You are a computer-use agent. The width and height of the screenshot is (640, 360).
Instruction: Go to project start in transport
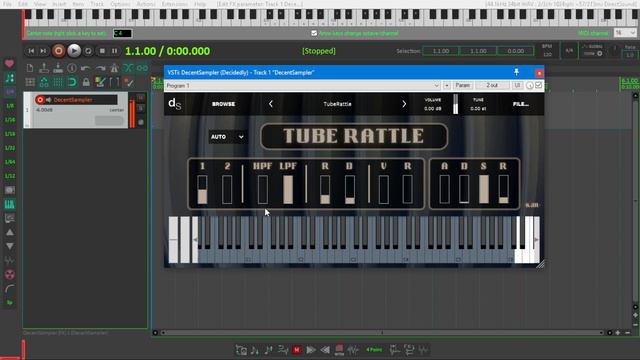[31, 51]
